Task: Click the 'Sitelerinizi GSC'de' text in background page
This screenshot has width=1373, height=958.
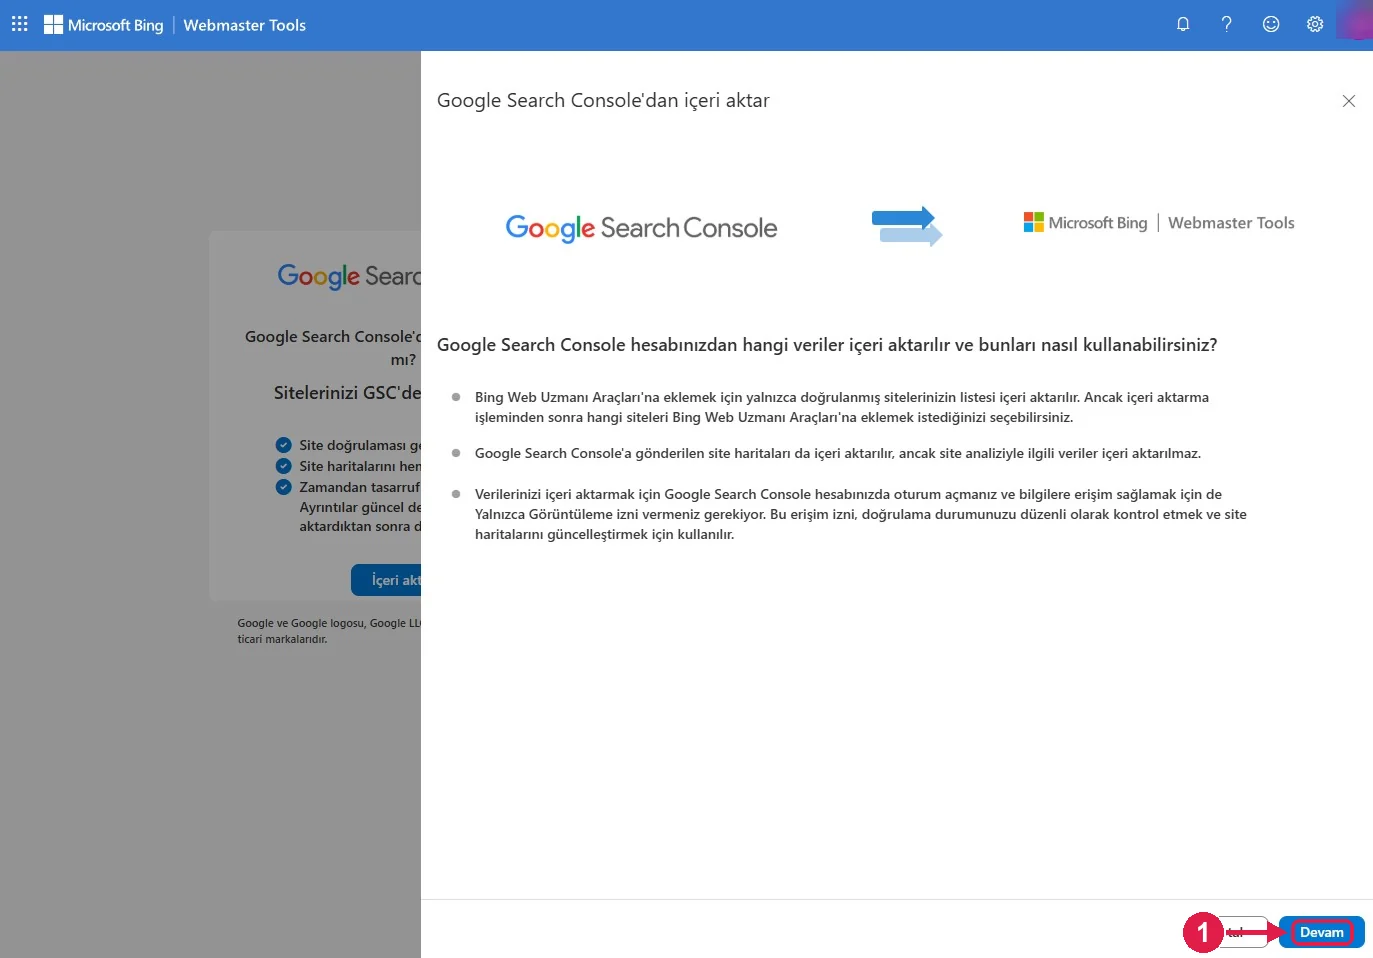Action: pos(347,393)
